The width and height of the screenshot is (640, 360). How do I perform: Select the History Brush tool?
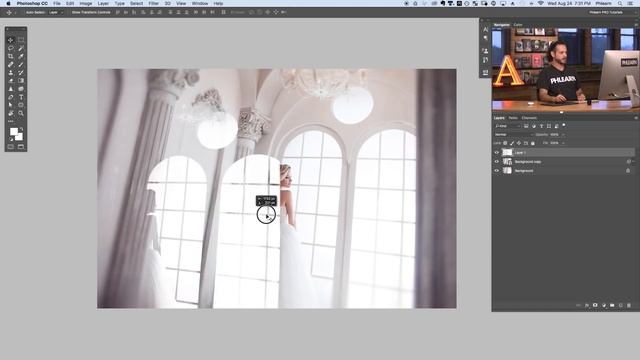tap(21, 73)
